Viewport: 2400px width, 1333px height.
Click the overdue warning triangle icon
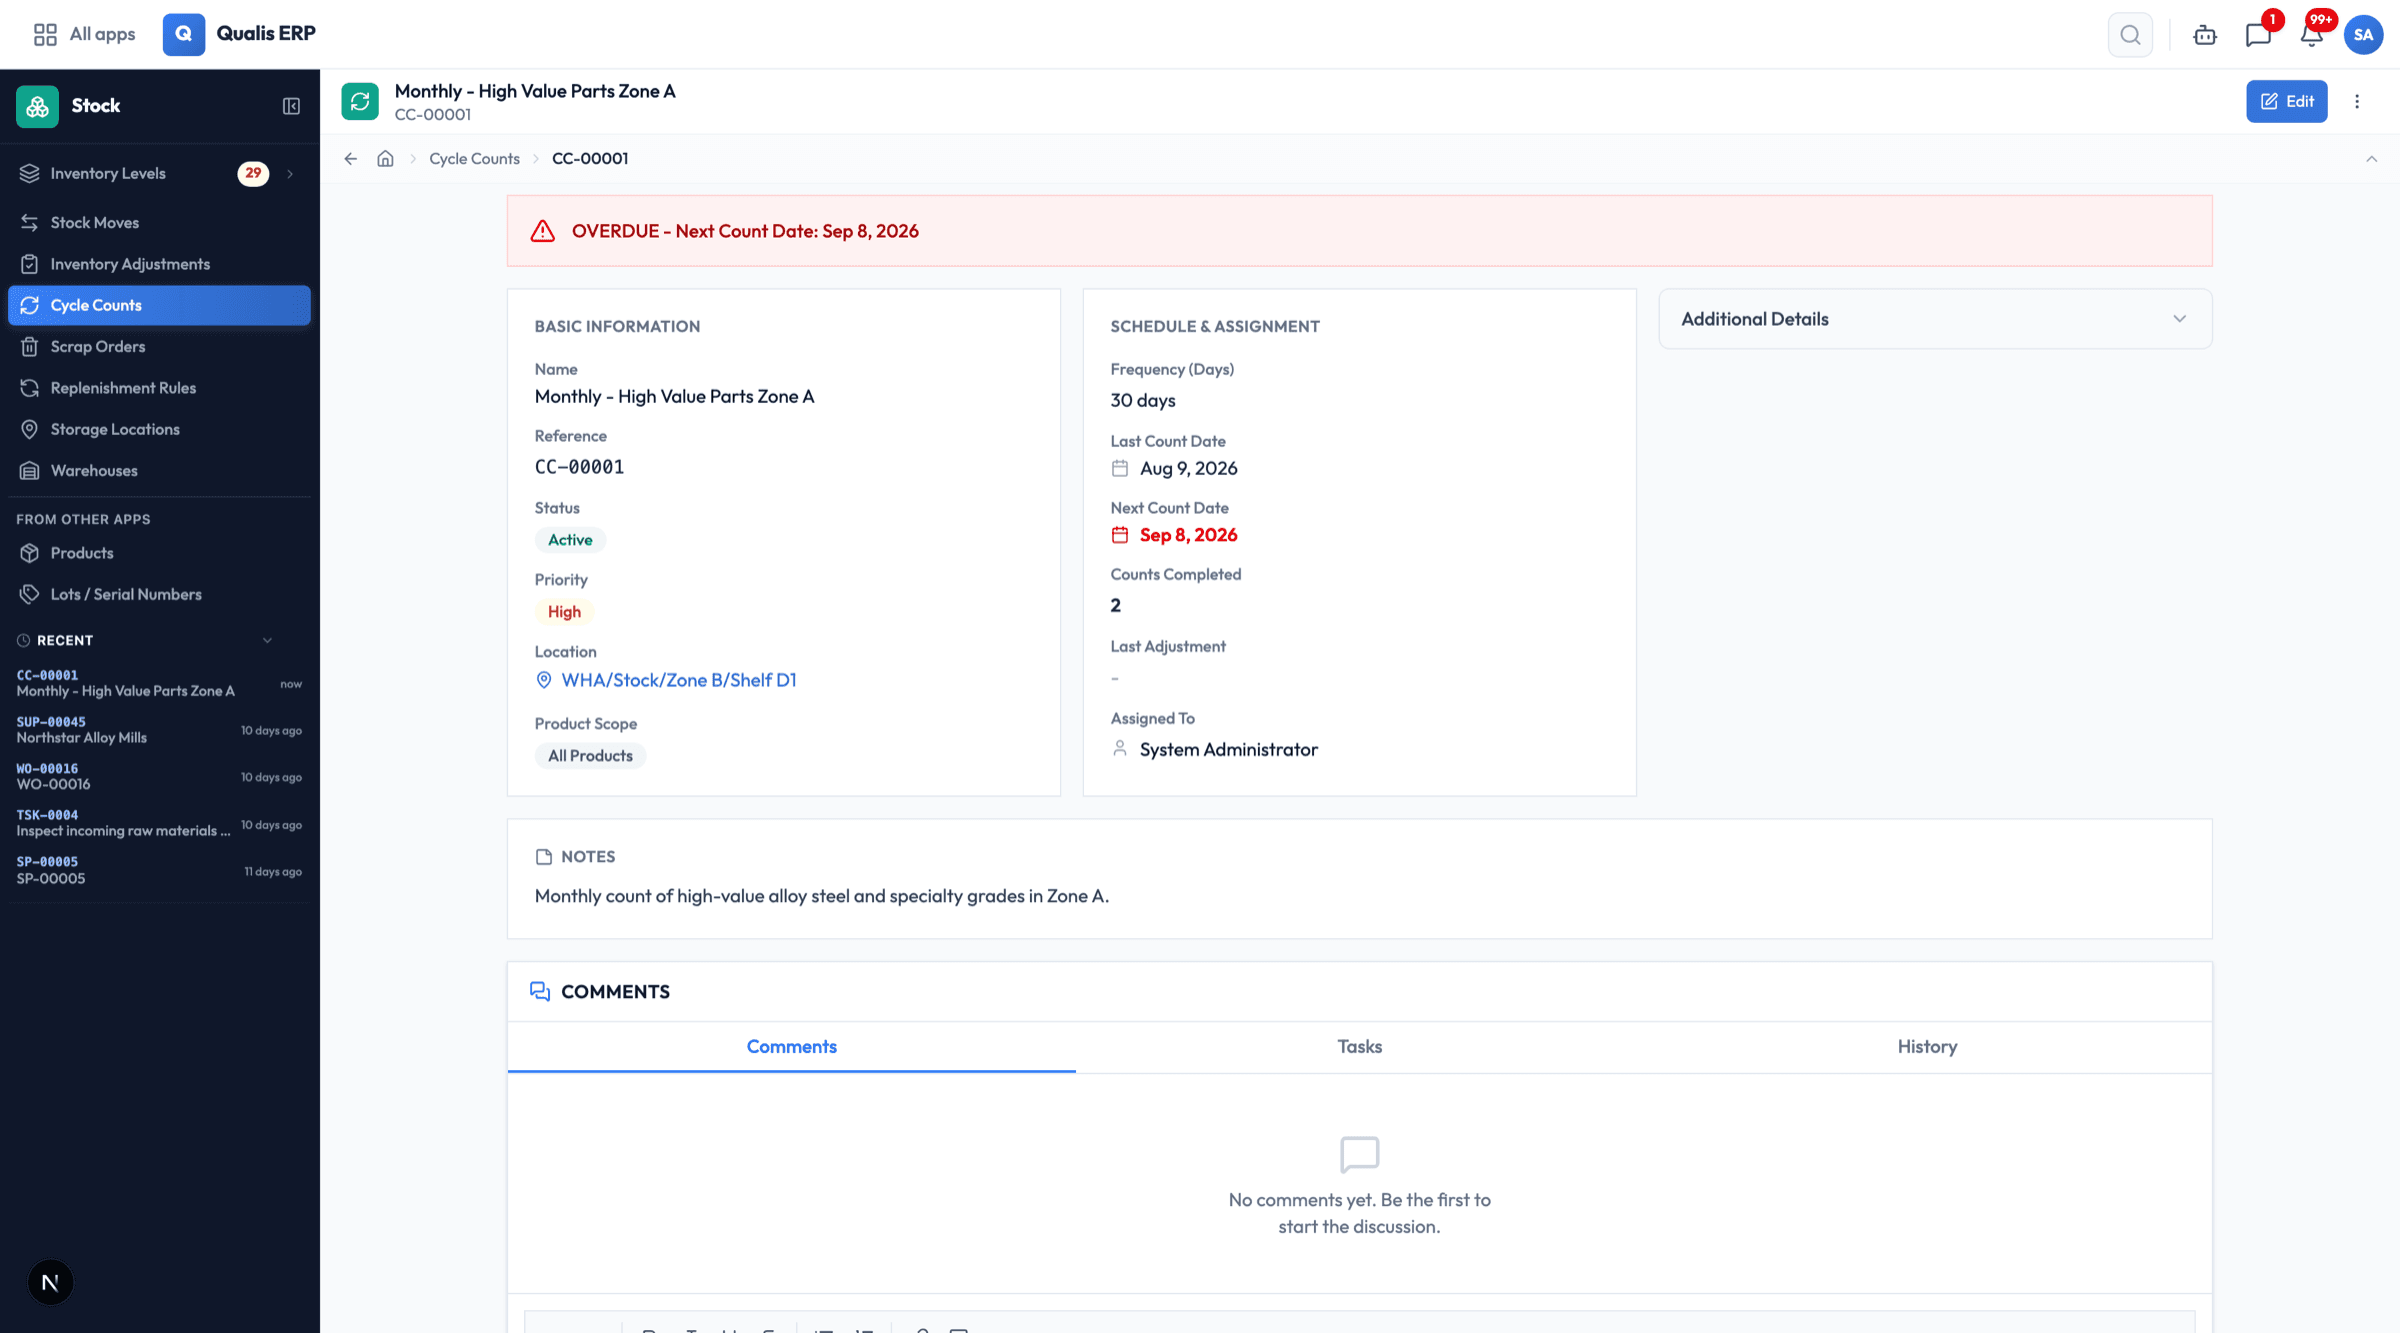(x=543, y=231)
